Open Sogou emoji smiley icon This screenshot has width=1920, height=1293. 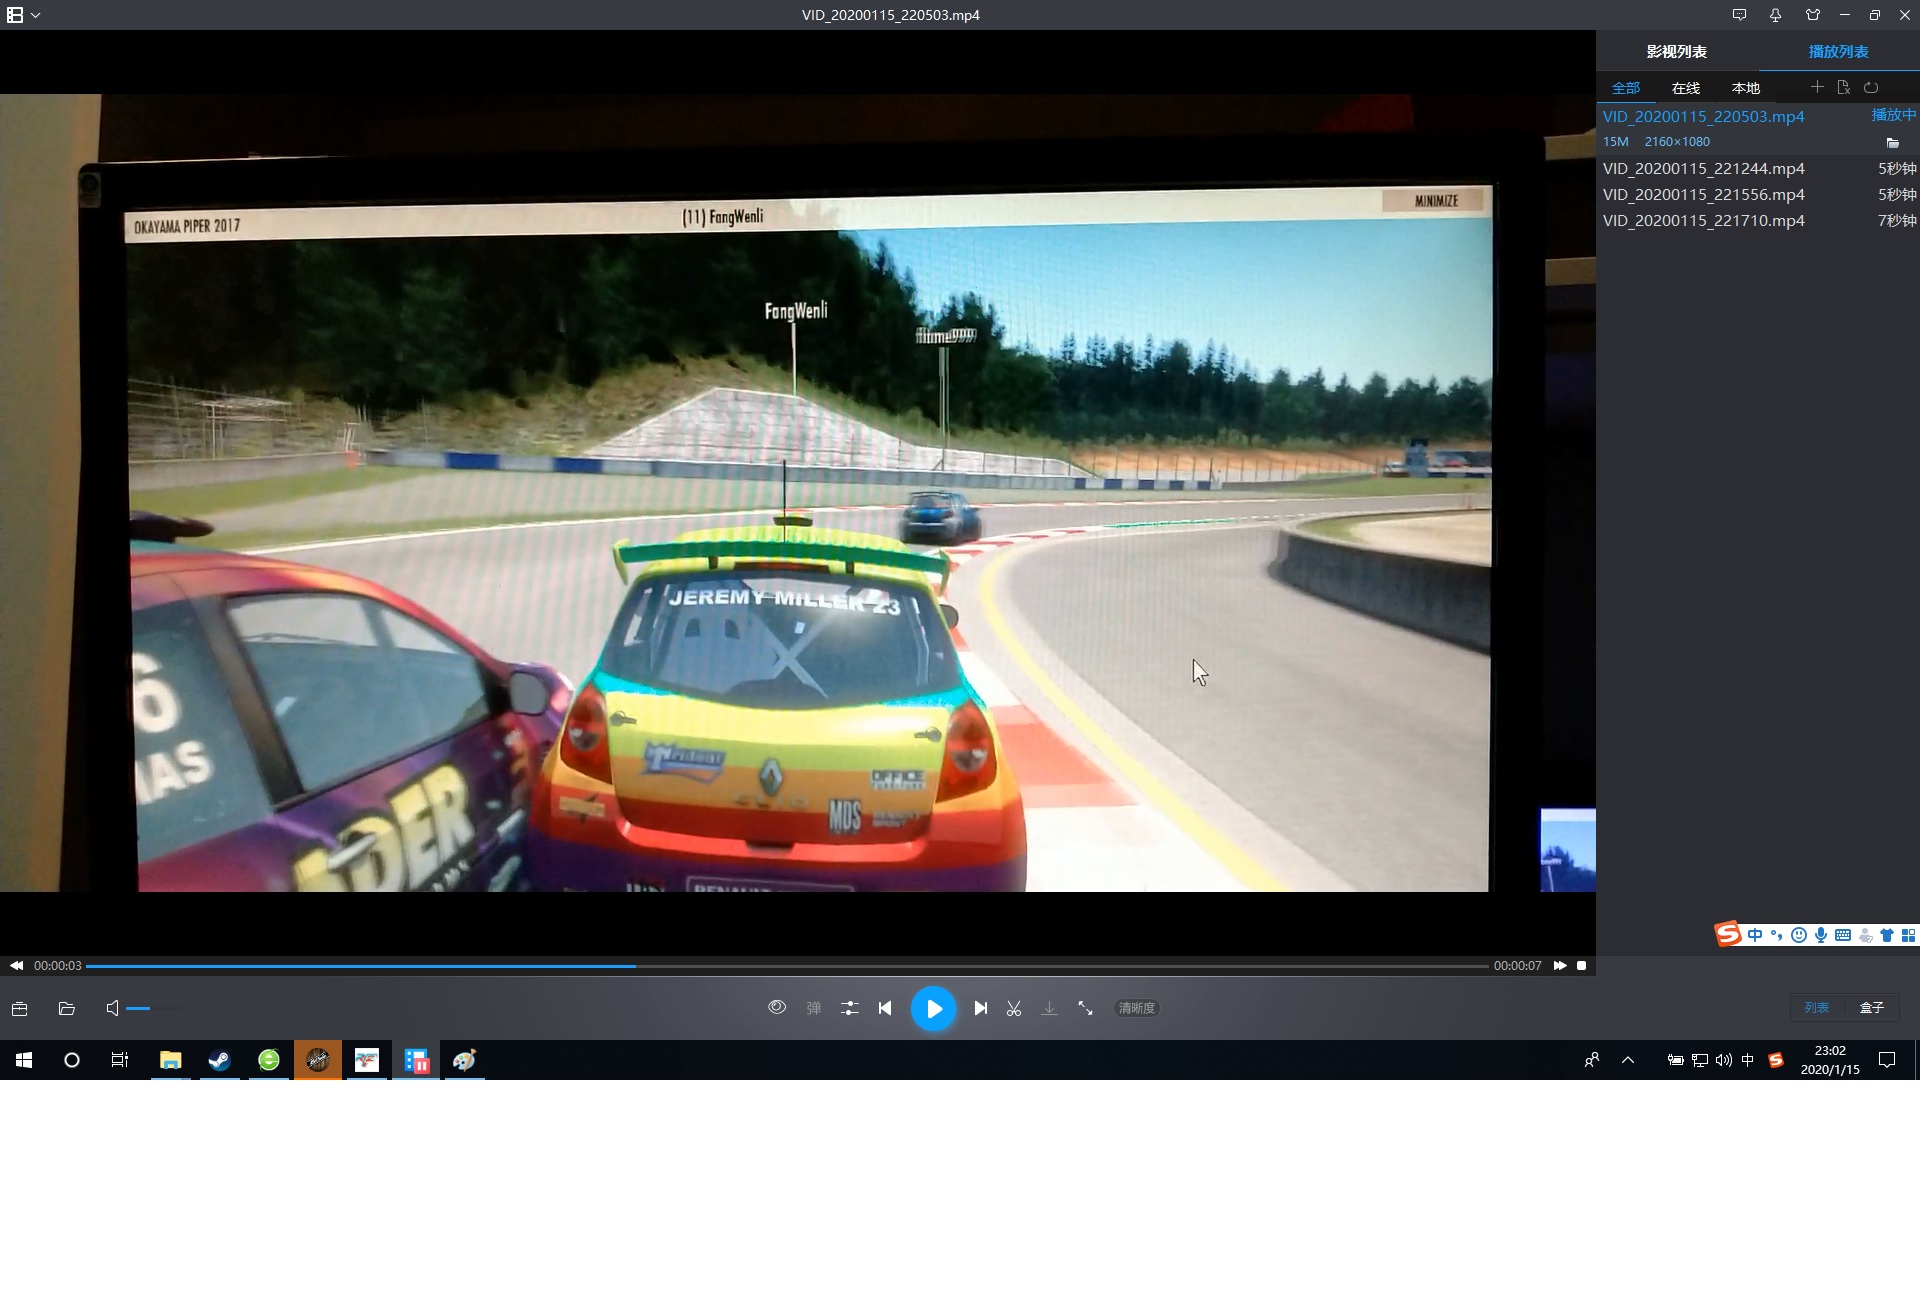[1799, 935]
